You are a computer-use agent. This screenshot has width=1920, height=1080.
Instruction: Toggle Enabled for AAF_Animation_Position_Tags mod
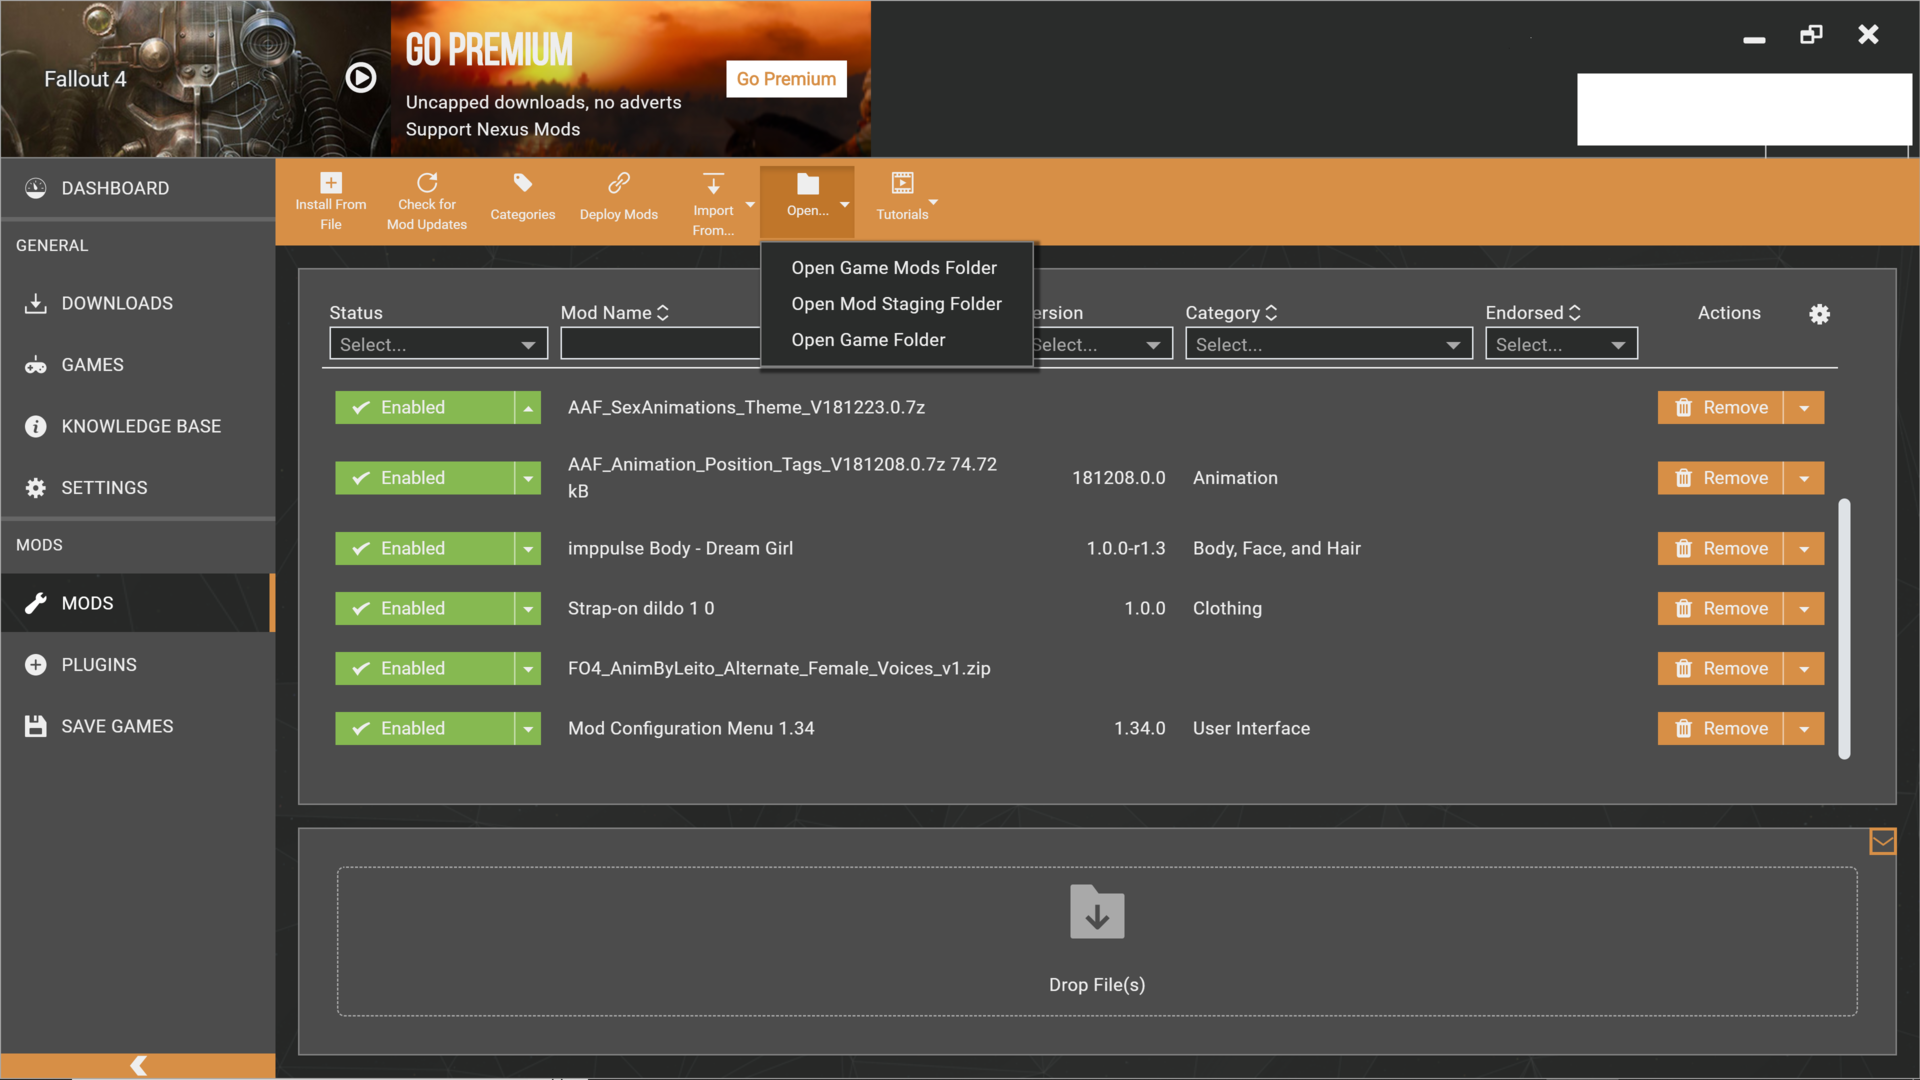(424, 478)
